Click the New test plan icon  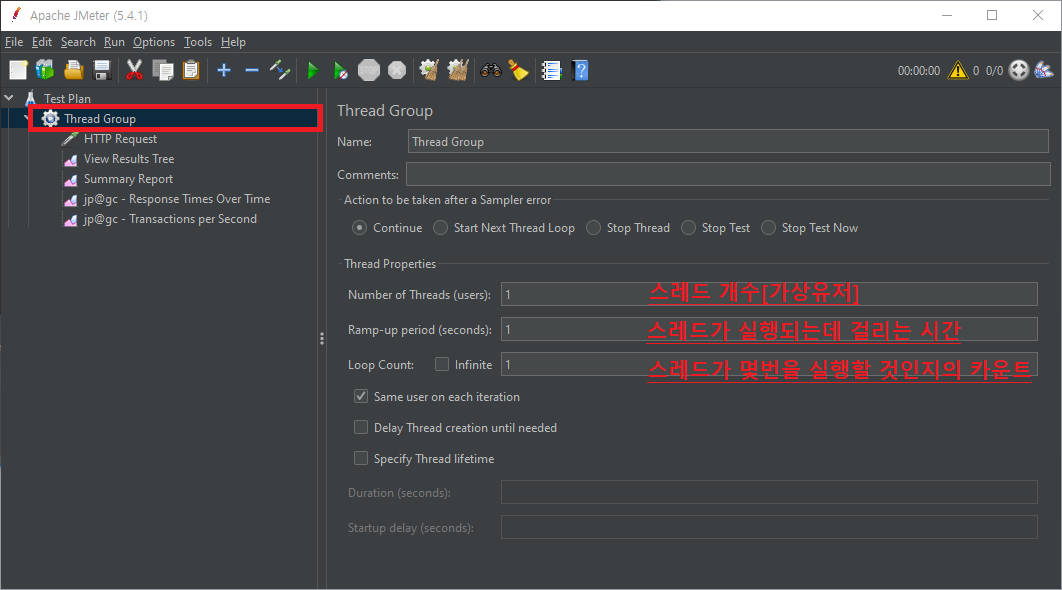click(18, 70)
